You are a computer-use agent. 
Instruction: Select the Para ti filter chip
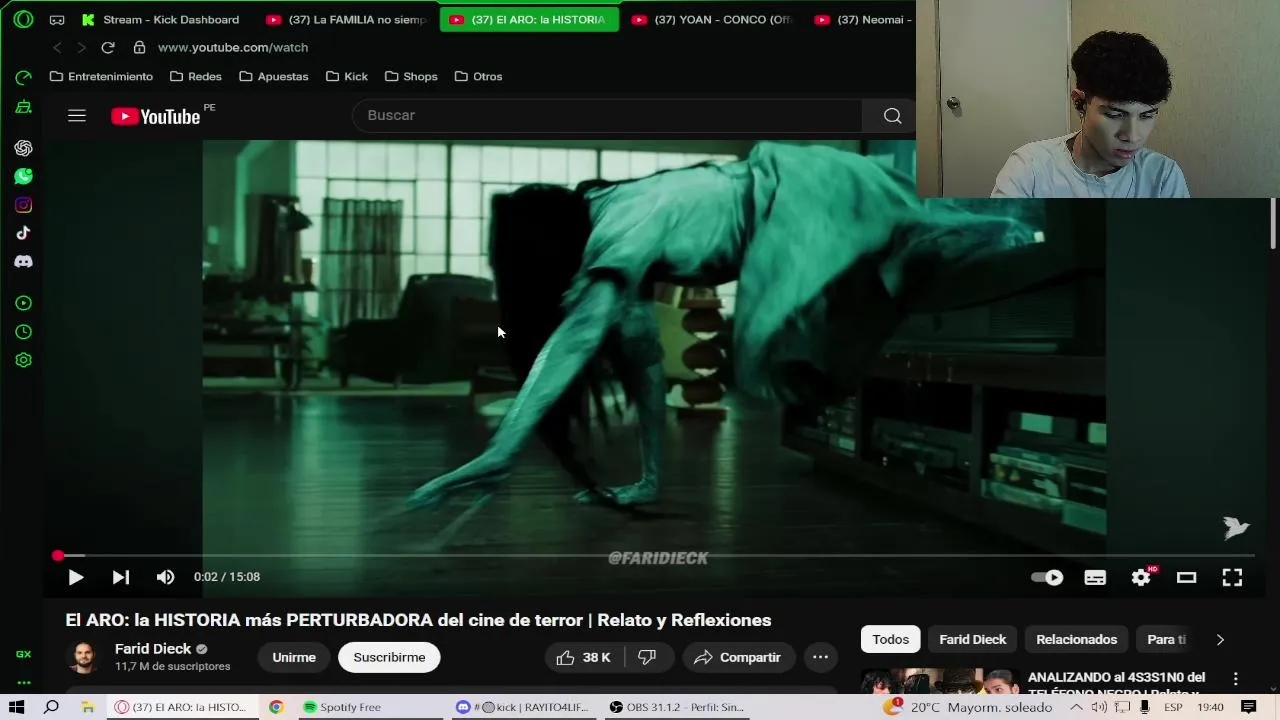(x=1166, y=640)
